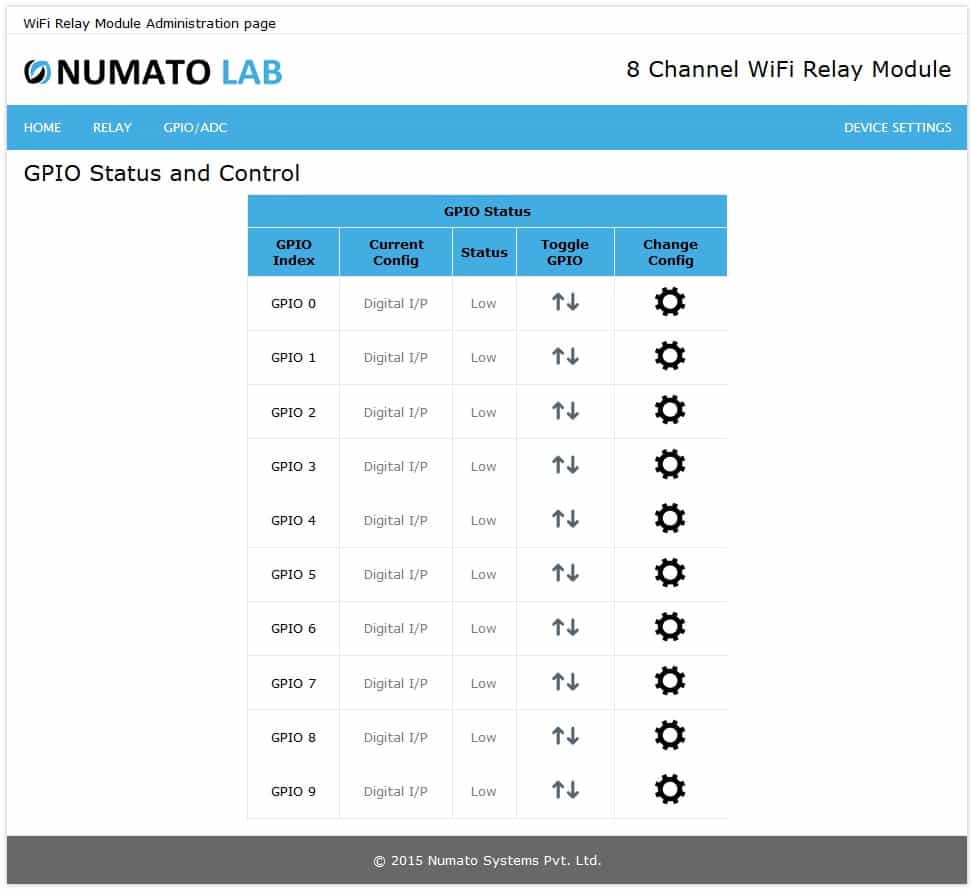
Task: Click the configuration gear for GPIO 9
Action: [x=670, y=789]
